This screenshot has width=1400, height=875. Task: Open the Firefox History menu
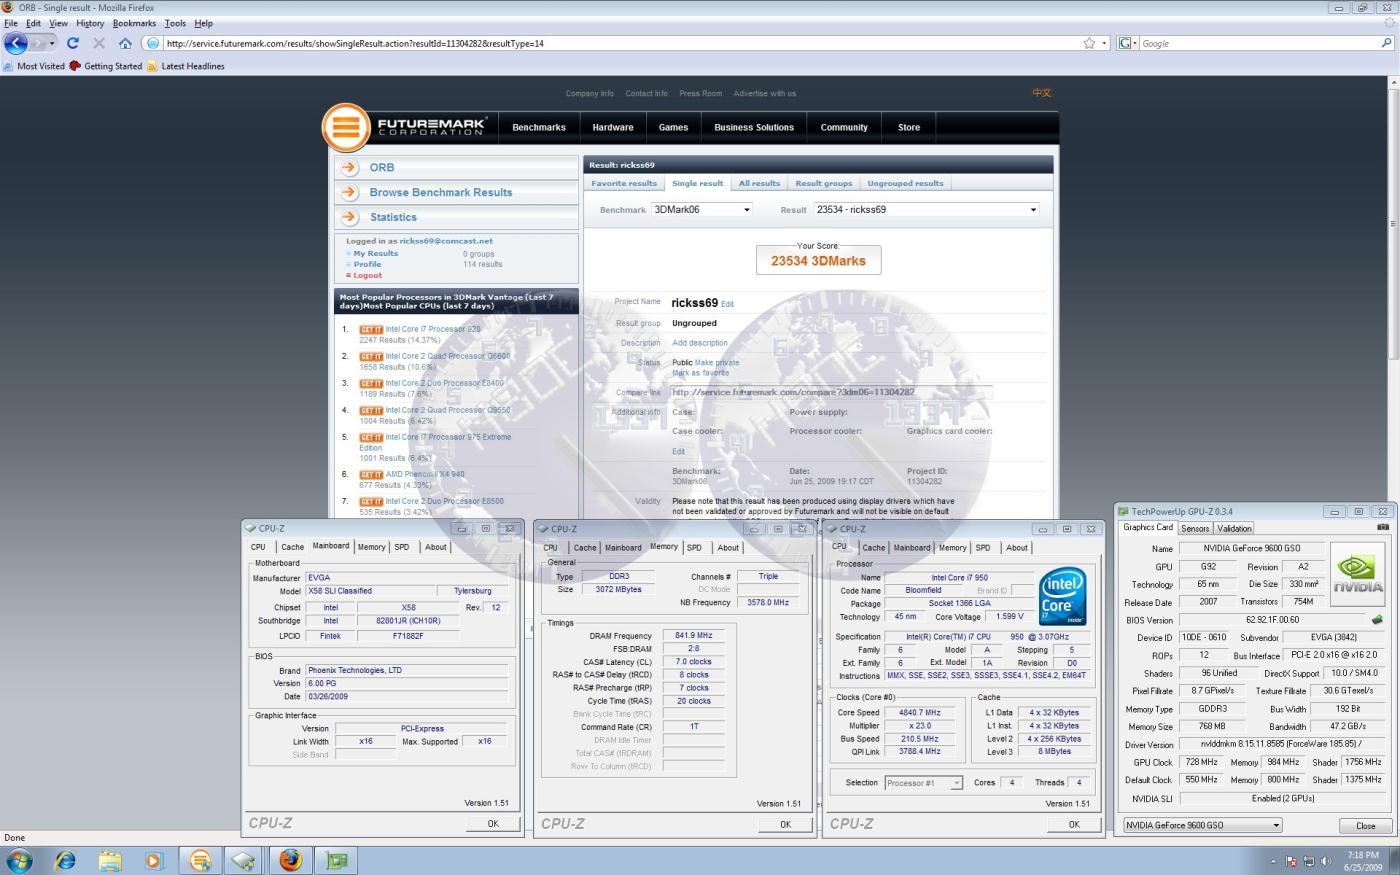point(90,23)
